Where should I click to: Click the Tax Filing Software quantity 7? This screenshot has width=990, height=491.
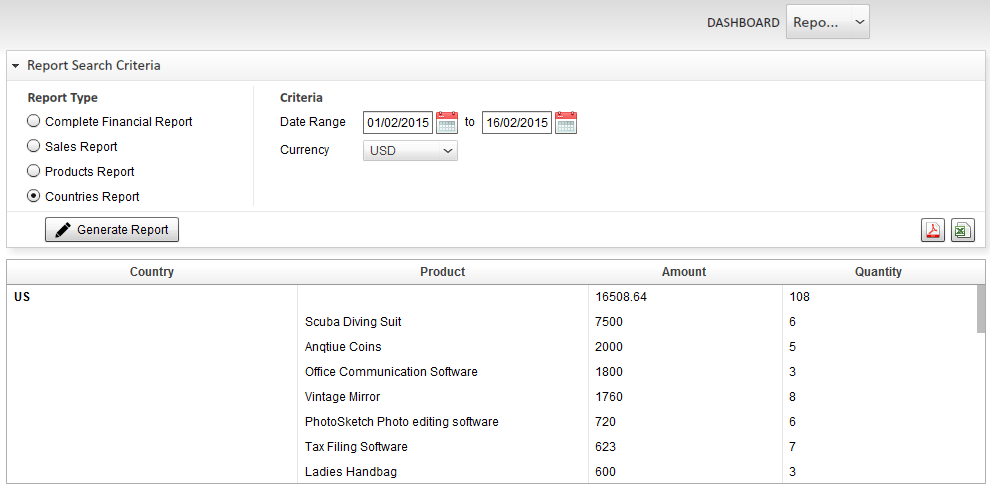pos(792,447)
